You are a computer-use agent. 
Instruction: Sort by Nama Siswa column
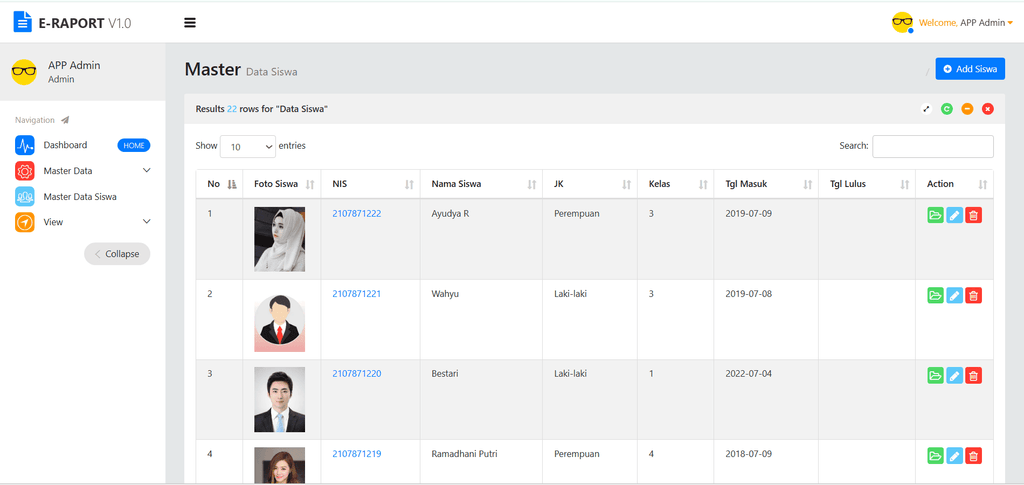[482, 184]
